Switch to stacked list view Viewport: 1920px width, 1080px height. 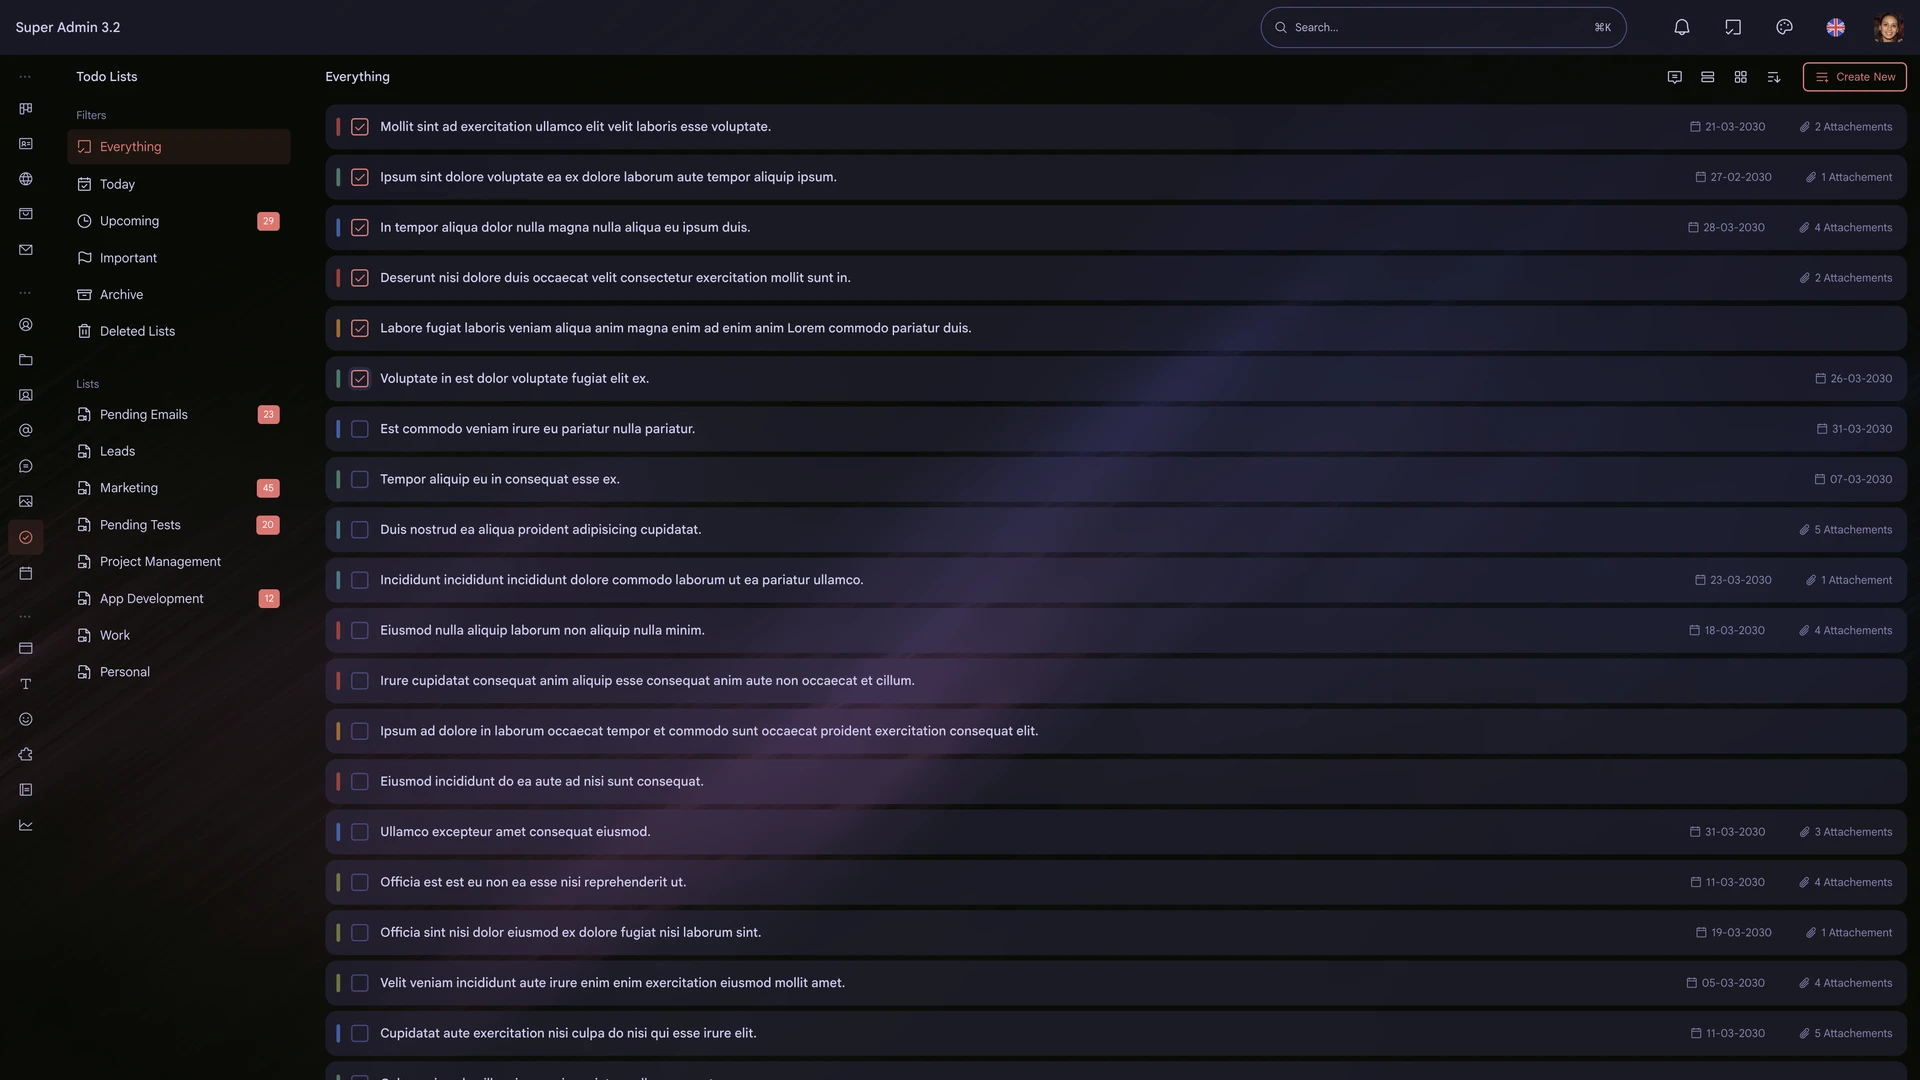tap(1708, 77)
